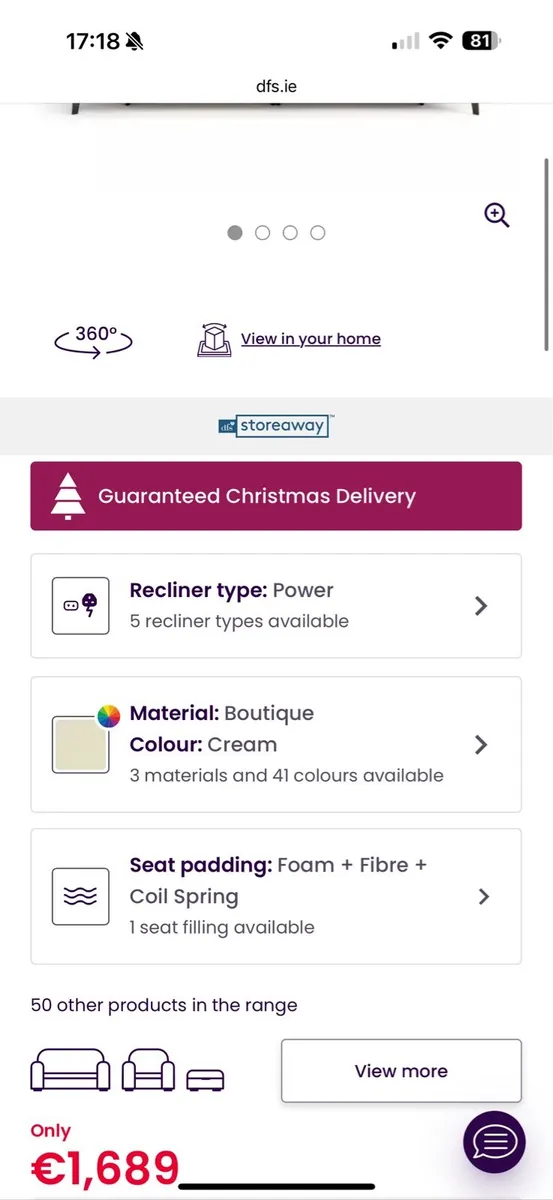Open the View in your home link

coord(311,339)
